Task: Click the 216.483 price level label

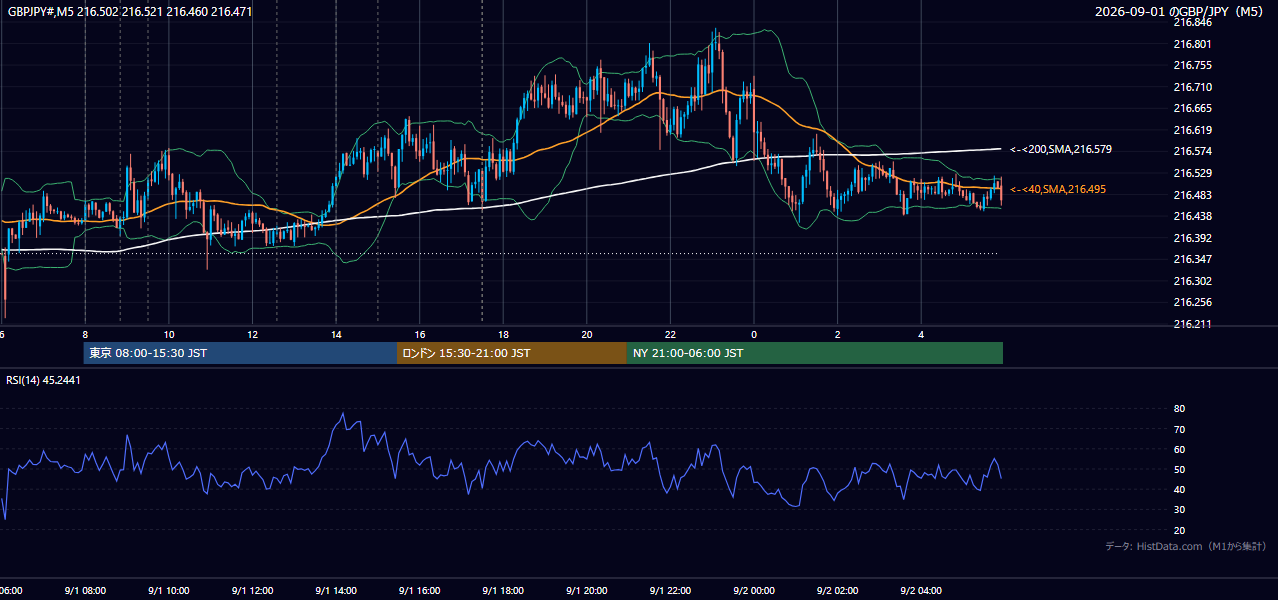Action: [x=1192, y=195]
